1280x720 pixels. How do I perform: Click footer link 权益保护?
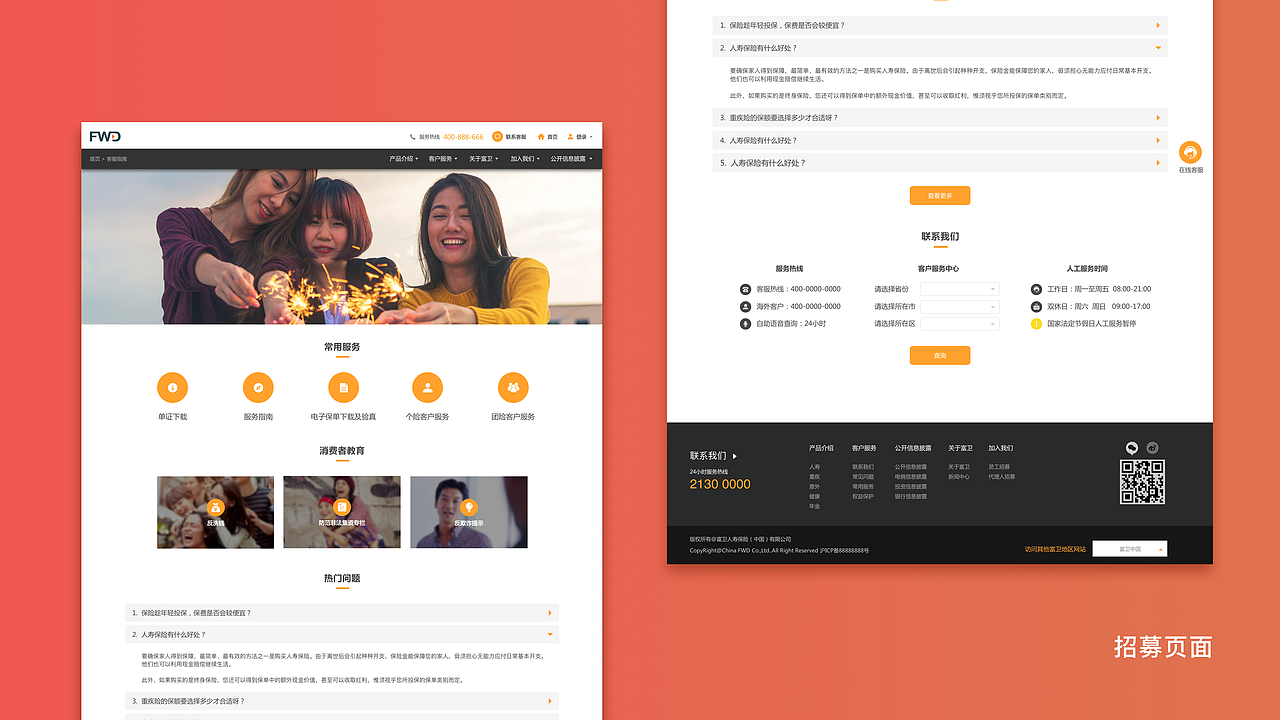863,496
